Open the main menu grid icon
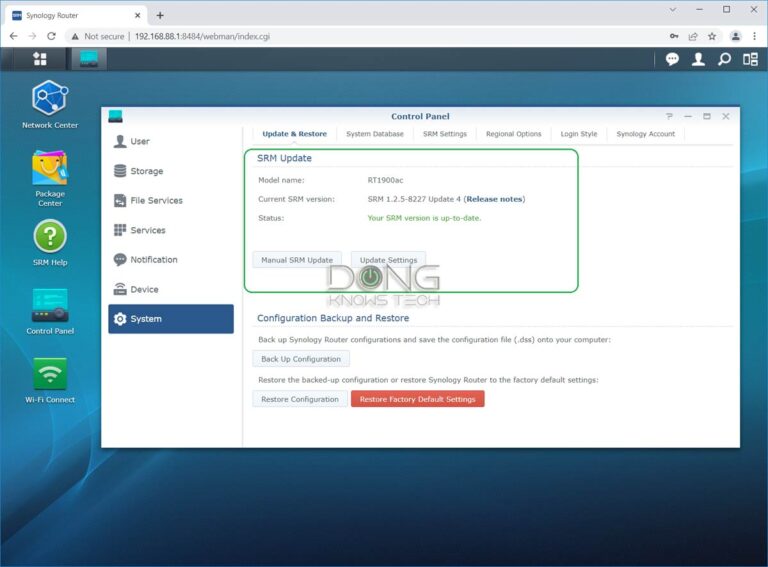 [x=40, y=59]
